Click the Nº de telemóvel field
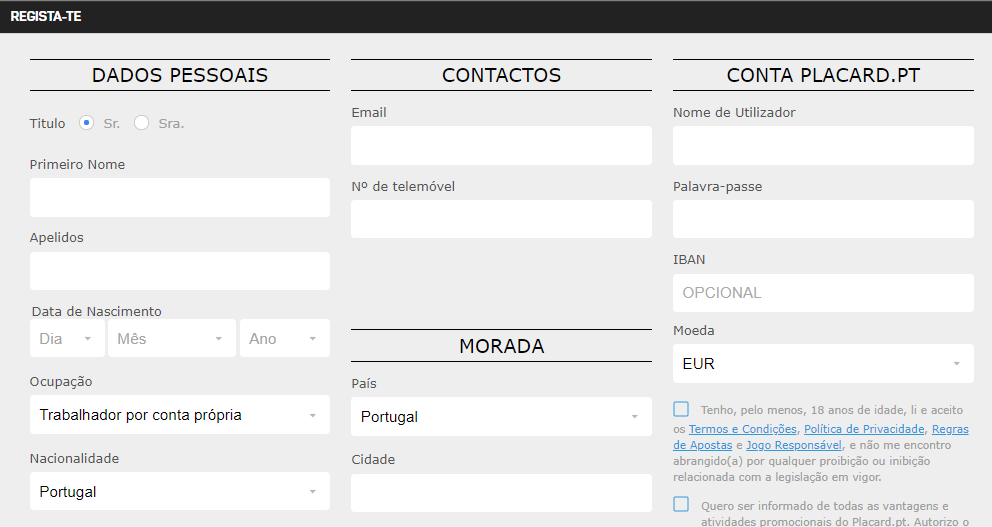This screenshot has width=992, height=527. (x=501, y=220)
